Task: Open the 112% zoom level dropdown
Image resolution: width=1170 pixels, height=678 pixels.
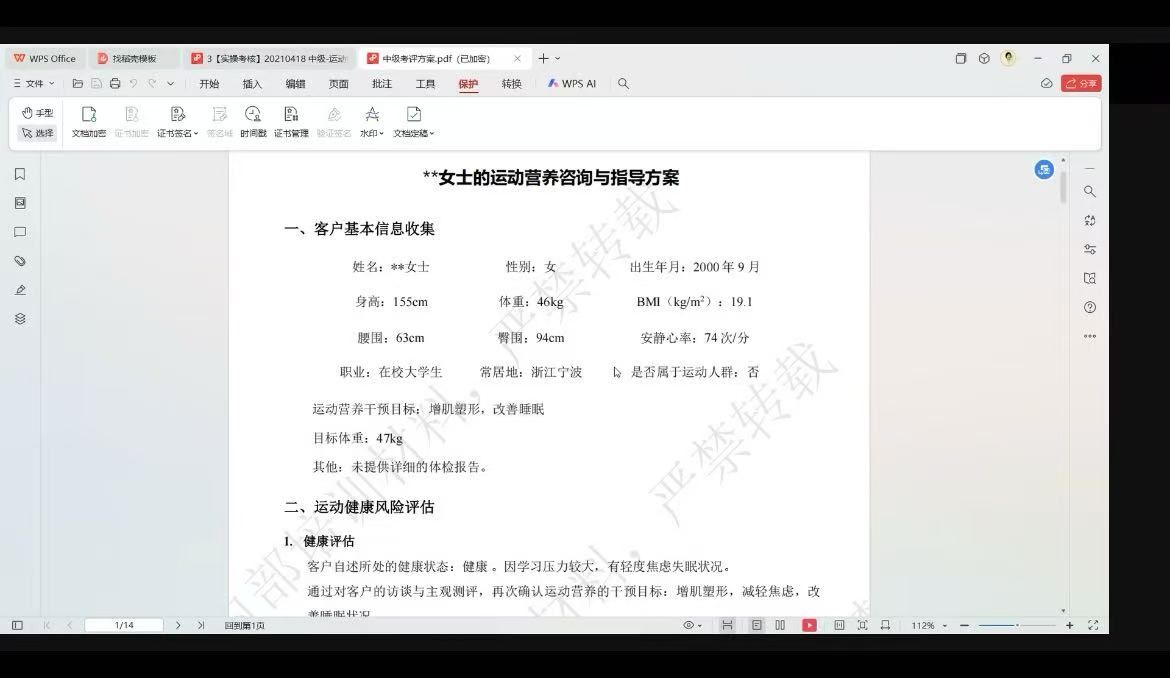Action: pyautogui.click(x=927, y=625)
